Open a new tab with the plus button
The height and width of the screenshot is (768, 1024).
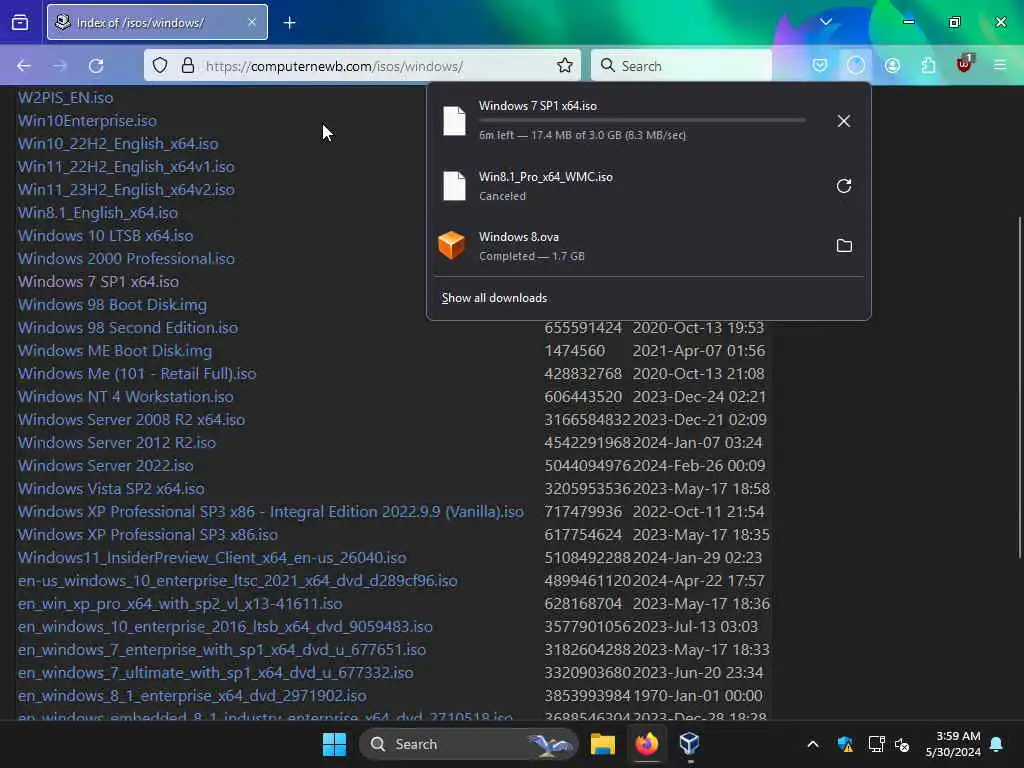tap(289, 23)
